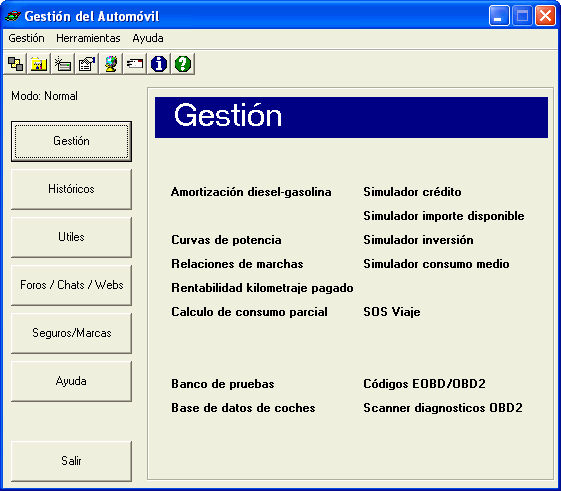Open the Foros / Chats / Webs section
Screen dimensions: 561x491
click(x=71, y=285)
